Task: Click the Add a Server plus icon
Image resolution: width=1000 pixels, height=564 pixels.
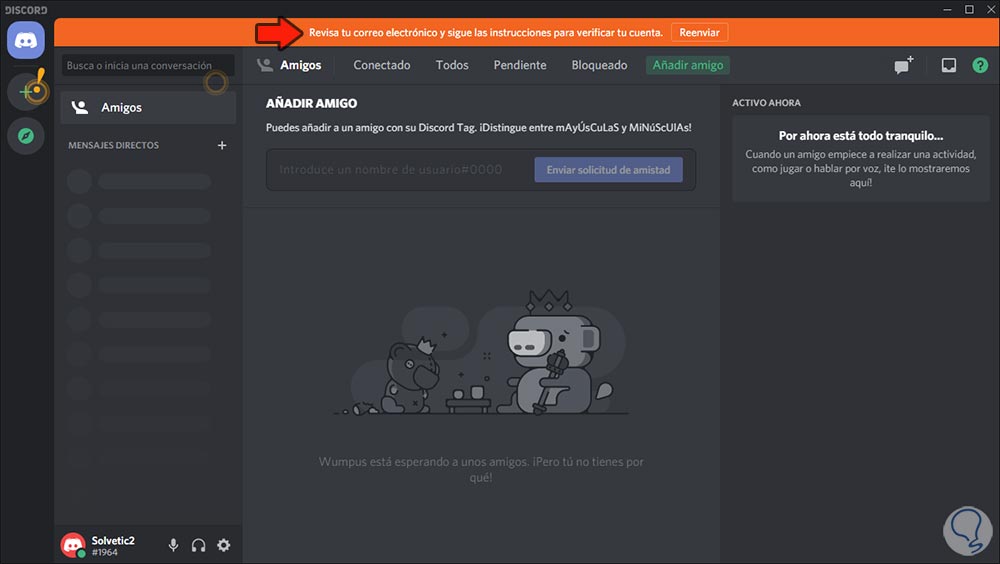Action: (x=26, y=92)
